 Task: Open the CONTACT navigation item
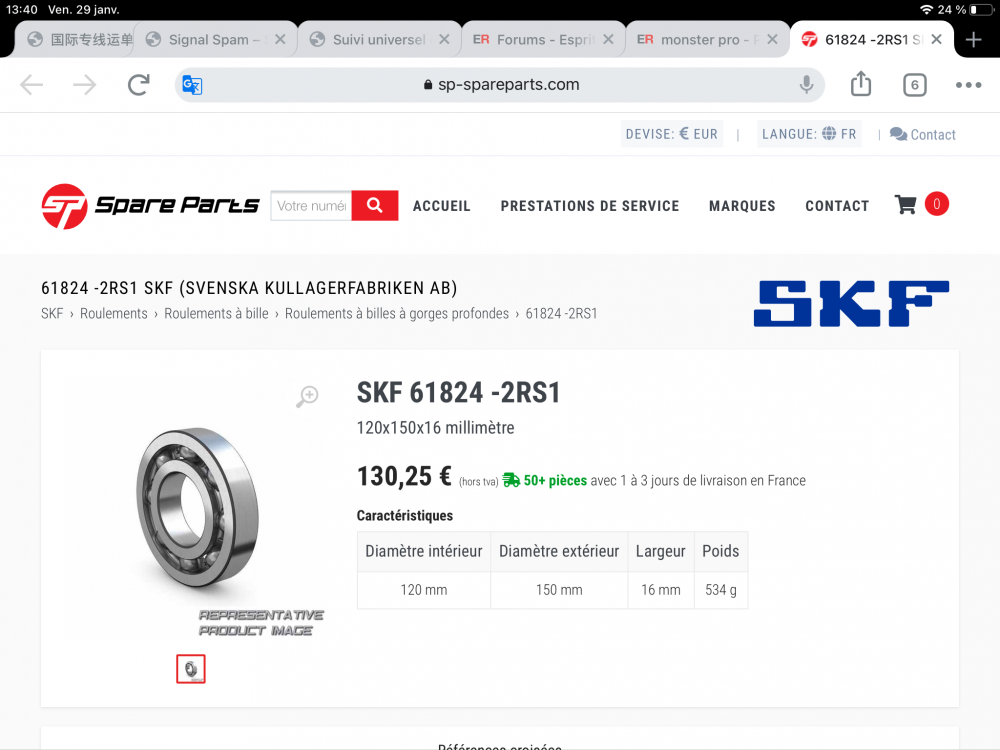(837, 206)
